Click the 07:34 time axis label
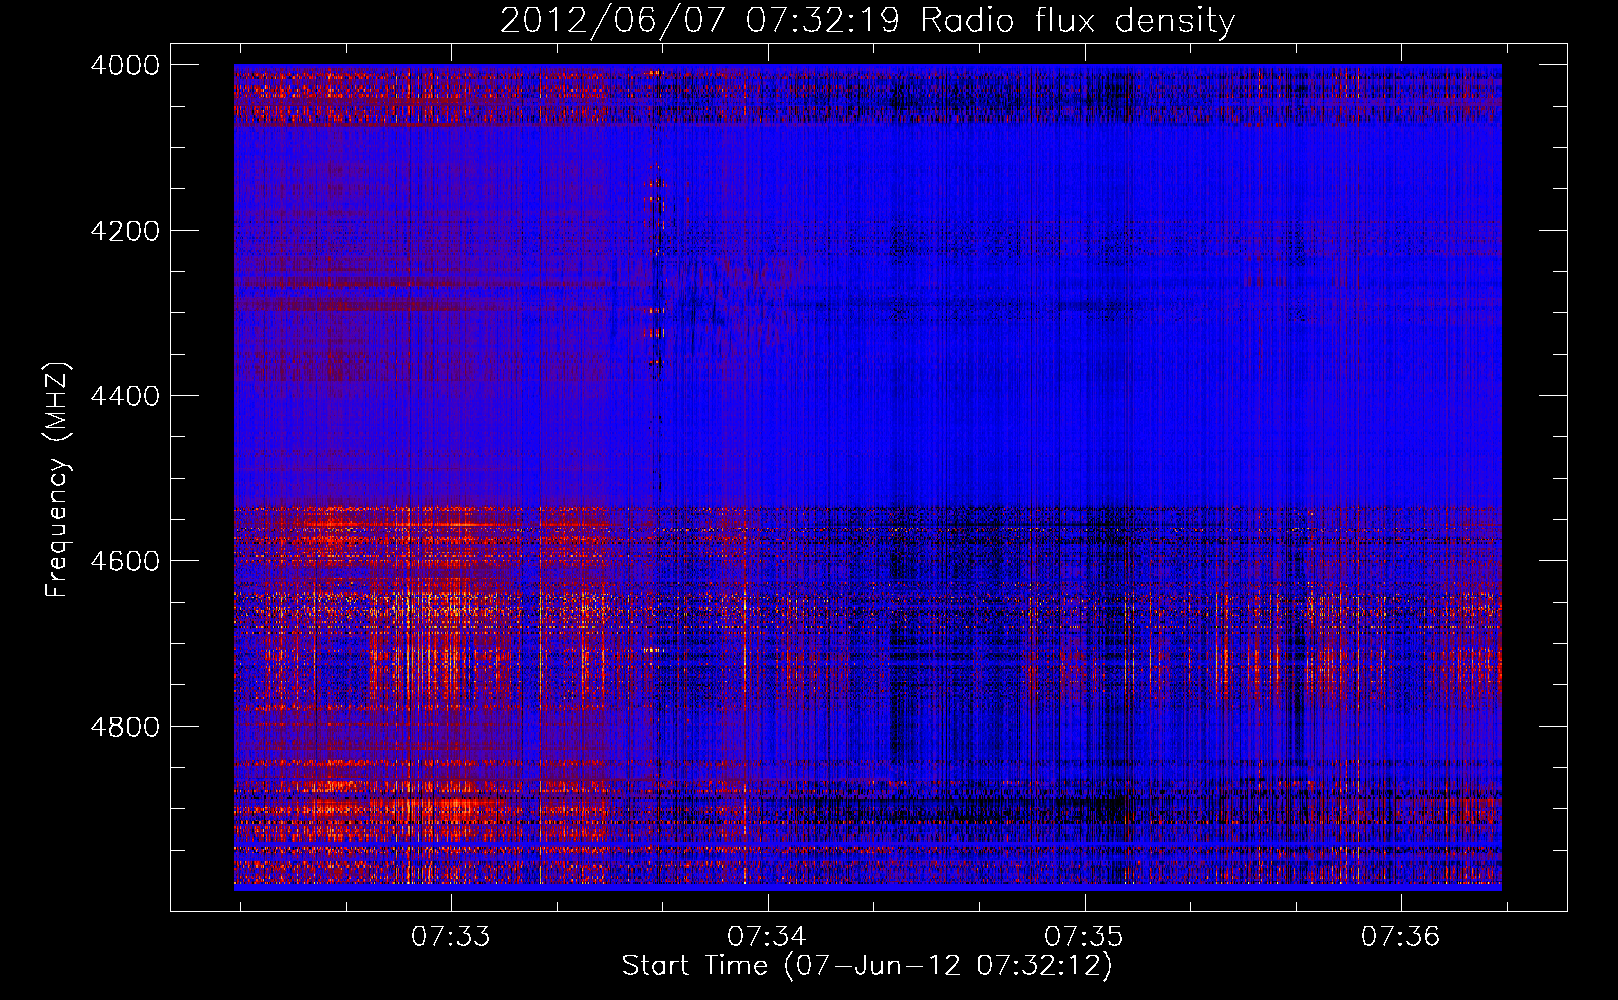 tap(767, 936)
